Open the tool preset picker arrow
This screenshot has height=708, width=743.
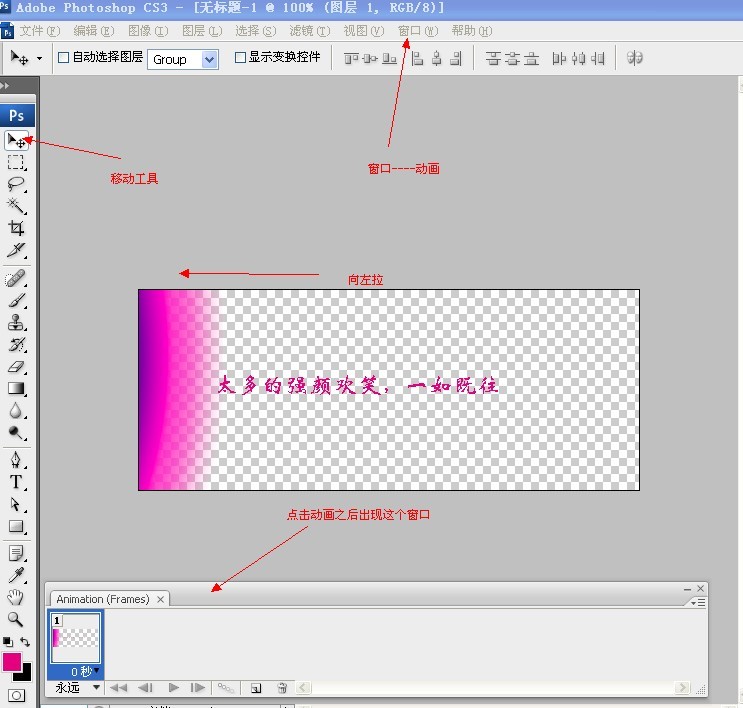coord(39,58)
